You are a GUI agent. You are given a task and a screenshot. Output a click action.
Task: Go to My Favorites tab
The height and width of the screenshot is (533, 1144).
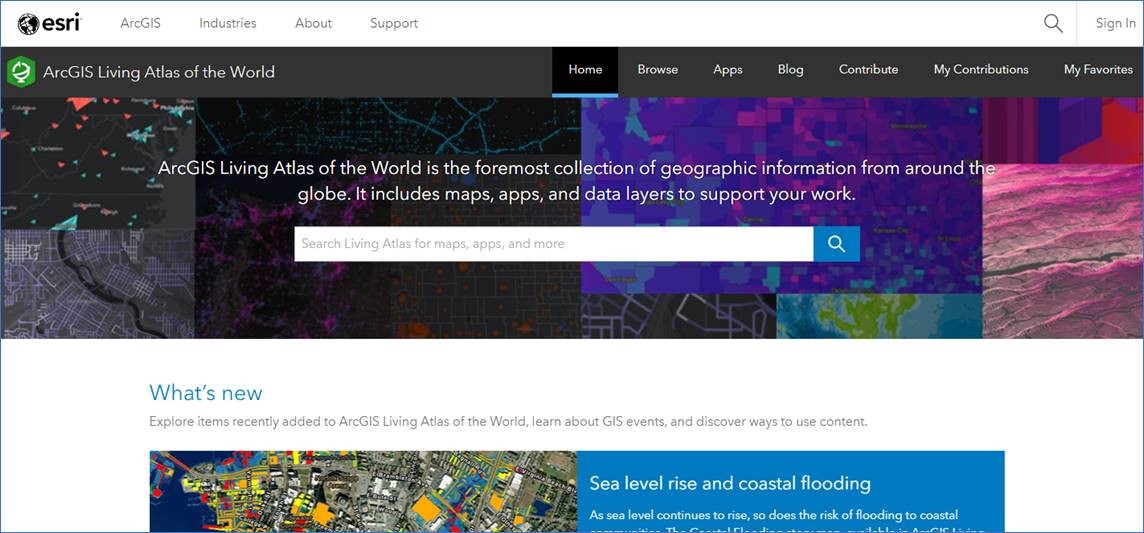[x=1098, y=70]
